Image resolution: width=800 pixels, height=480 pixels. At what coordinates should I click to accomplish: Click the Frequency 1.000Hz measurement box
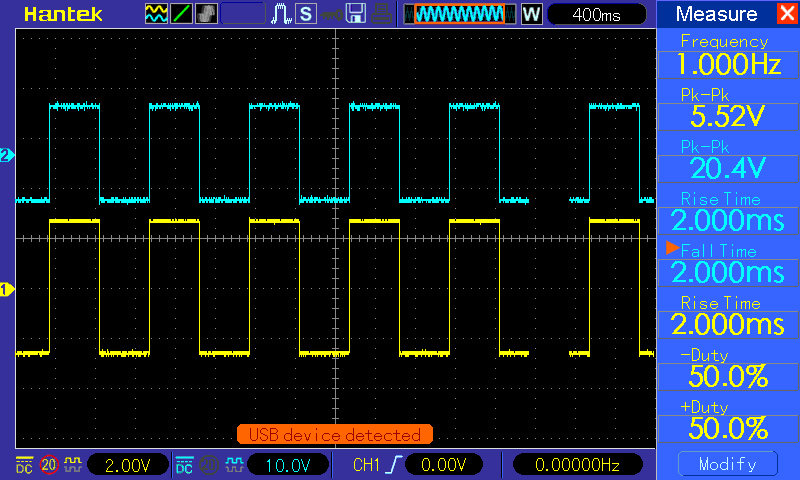point(728,64)
